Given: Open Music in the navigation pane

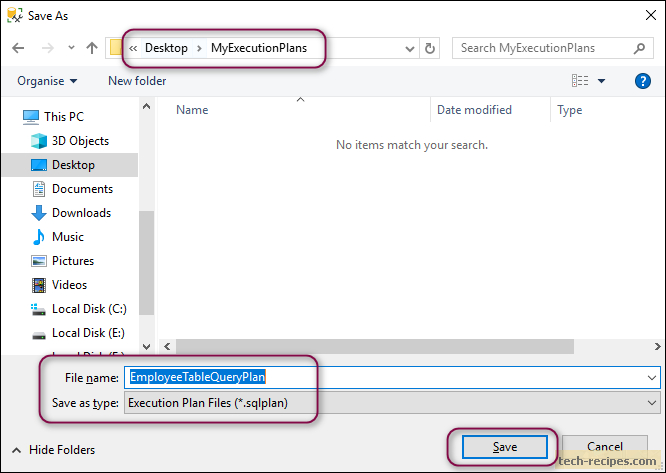Looking at the screenshot, I should click(x=68, y=237).
